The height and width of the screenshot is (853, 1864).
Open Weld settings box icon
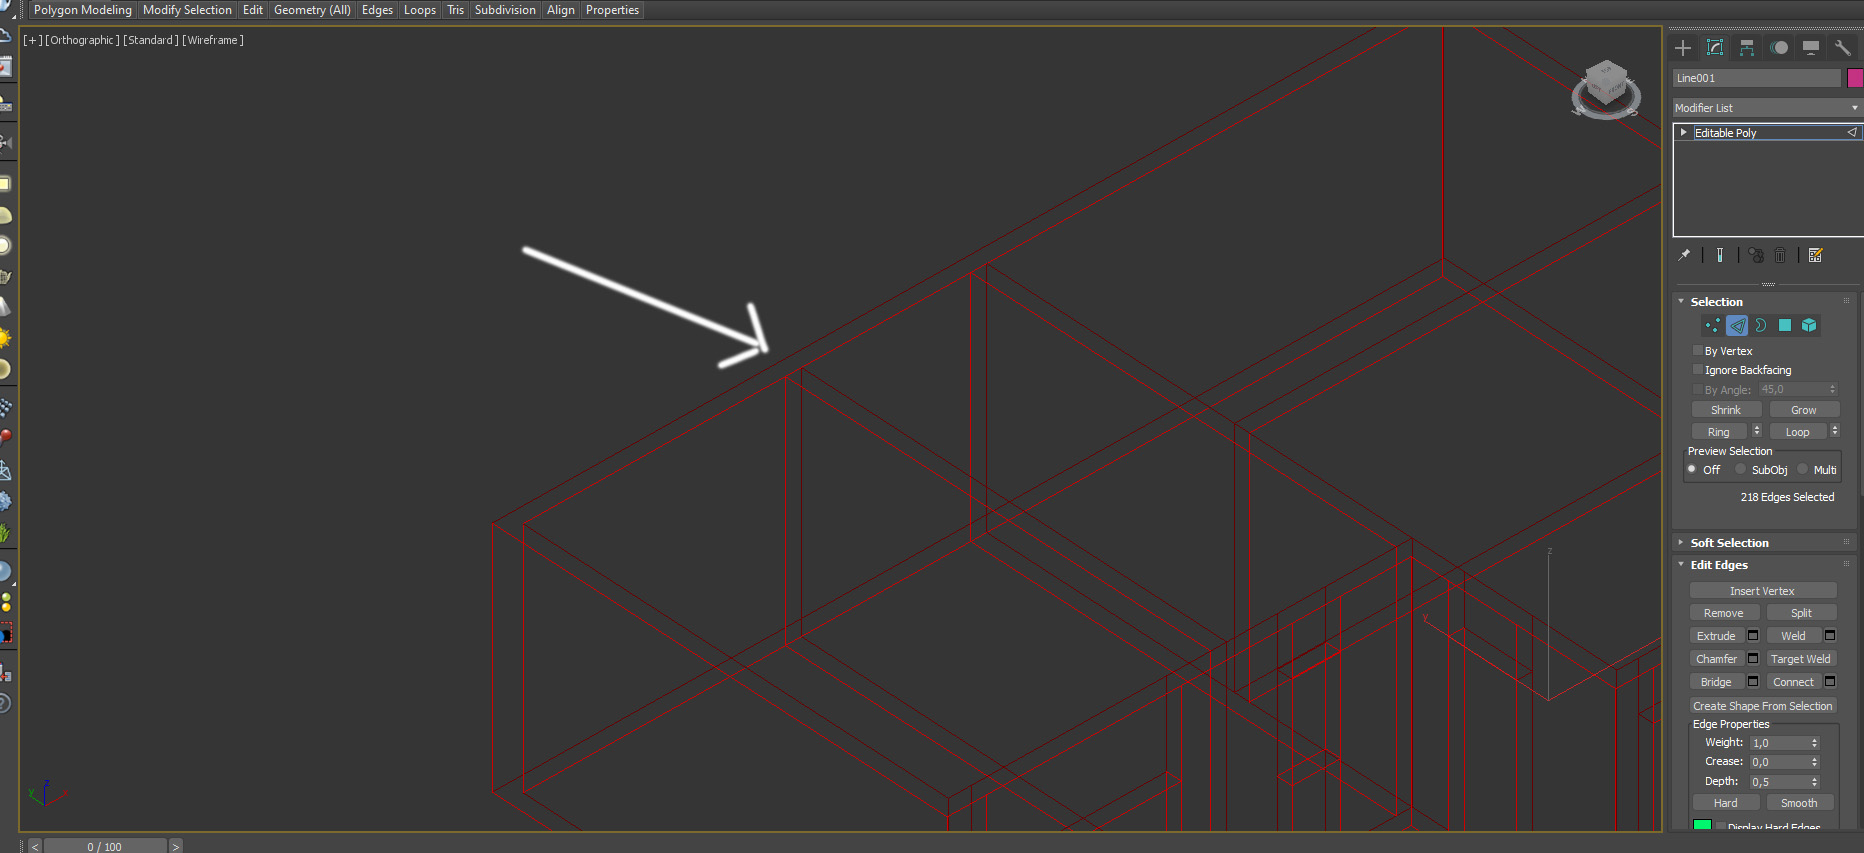(1830, 635)
